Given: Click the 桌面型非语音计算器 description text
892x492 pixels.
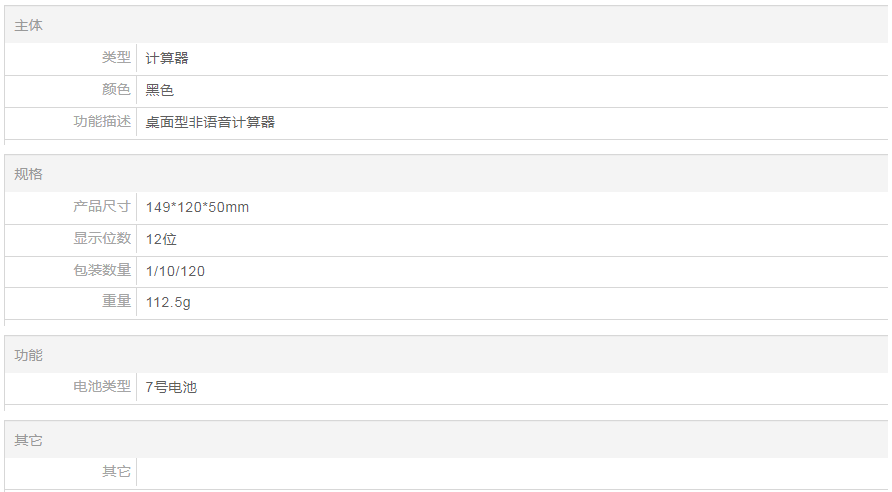Looking at the screenshot, I should tap(210, 122).
